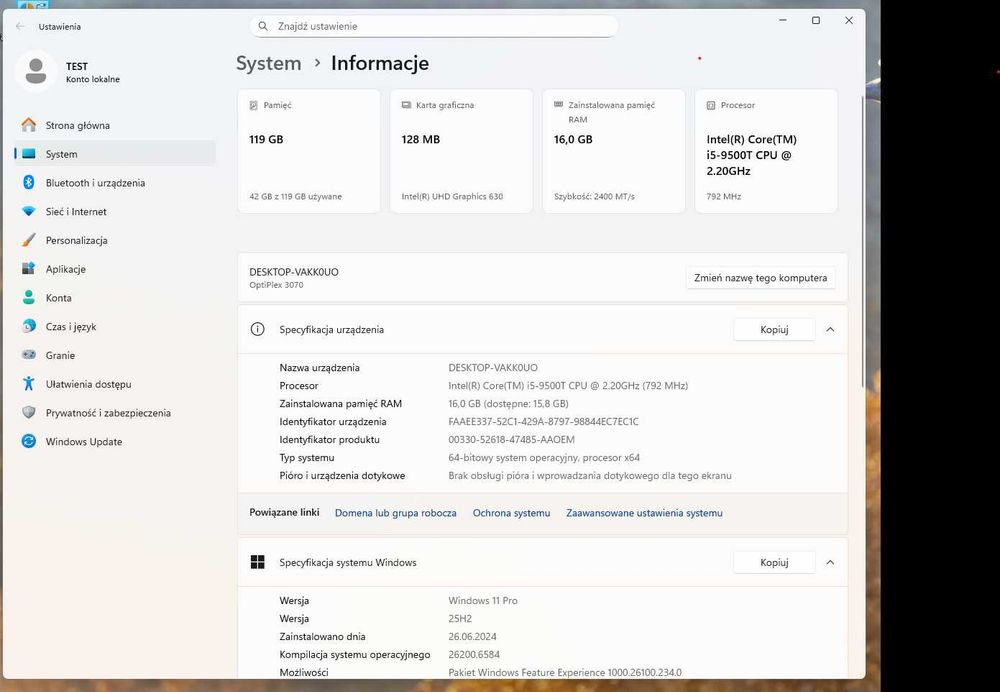The width and height of the screenshot is (1000, 692).
Task: Click OptiPlex 3070 model text
Action: pyautogui.click(x=276, y=285)
